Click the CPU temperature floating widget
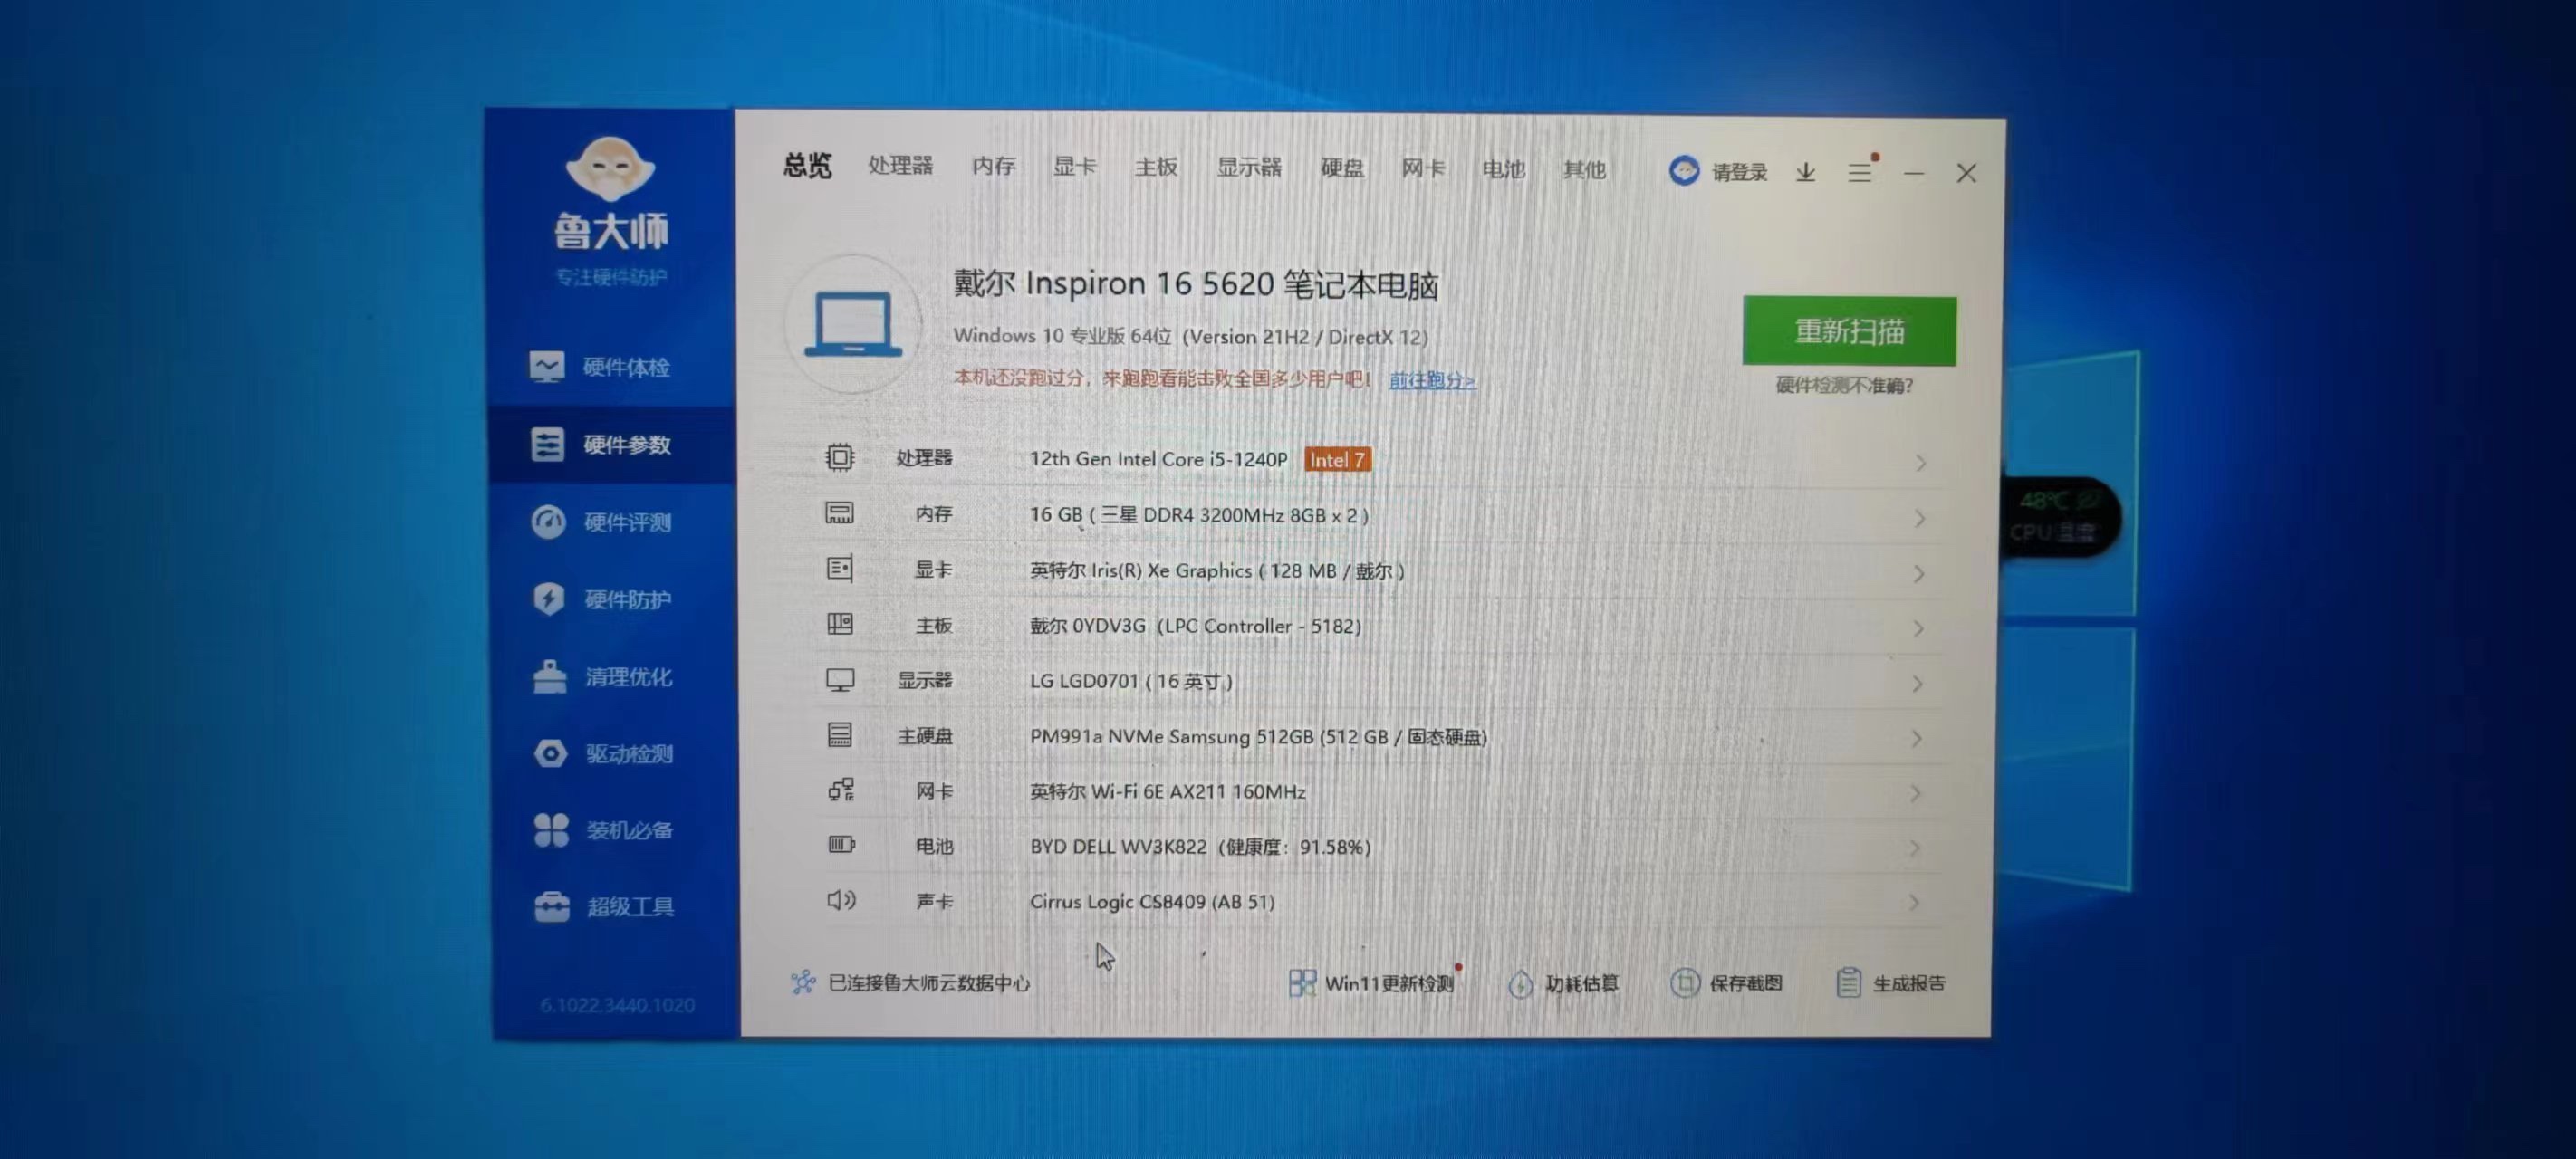 (x=2059, y=517)
